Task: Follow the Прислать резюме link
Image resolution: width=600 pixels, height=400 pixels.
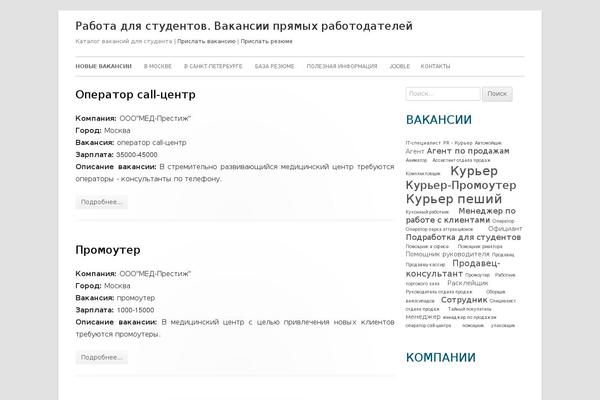Action: [x=266, y=41]
